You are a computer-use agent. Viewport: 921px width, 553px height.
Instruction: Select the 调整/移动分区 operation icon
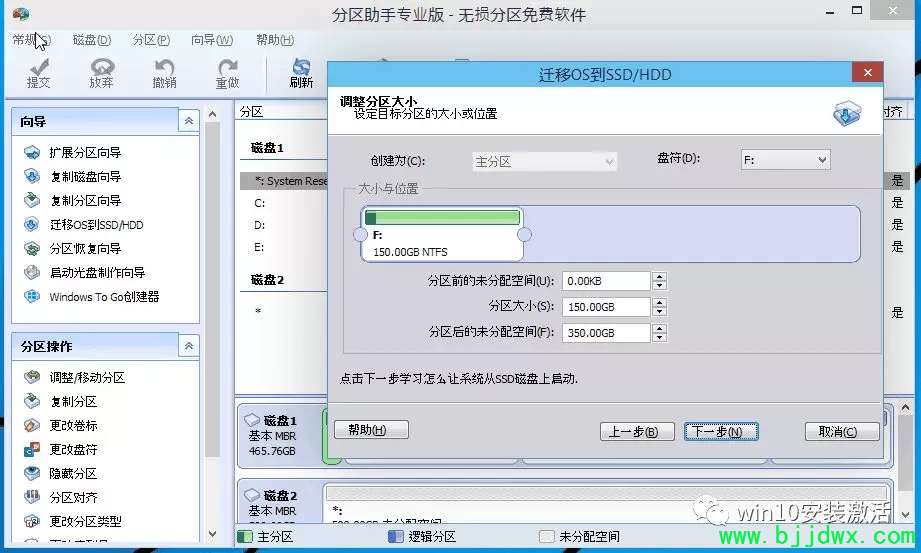point(32,377)
